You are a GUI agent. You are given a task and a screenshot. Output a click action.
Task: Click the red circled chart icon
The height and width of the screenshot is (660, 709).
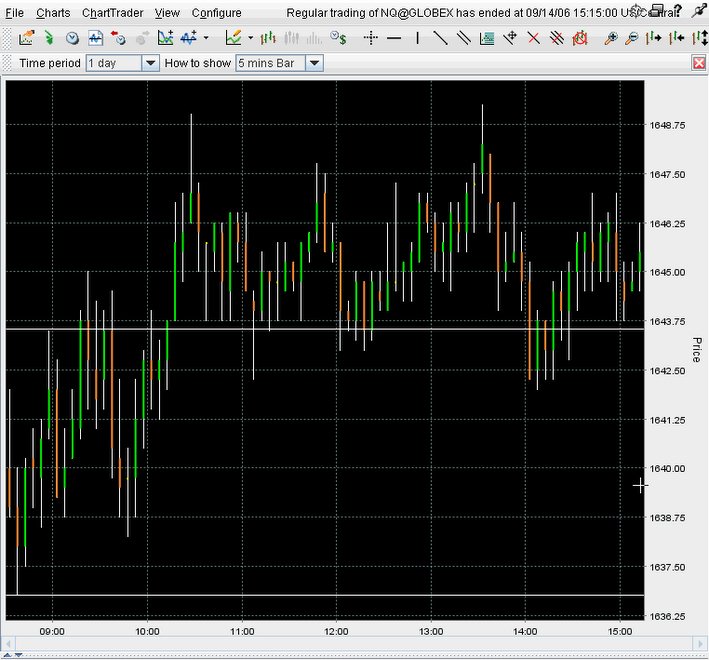pos(580,38)
